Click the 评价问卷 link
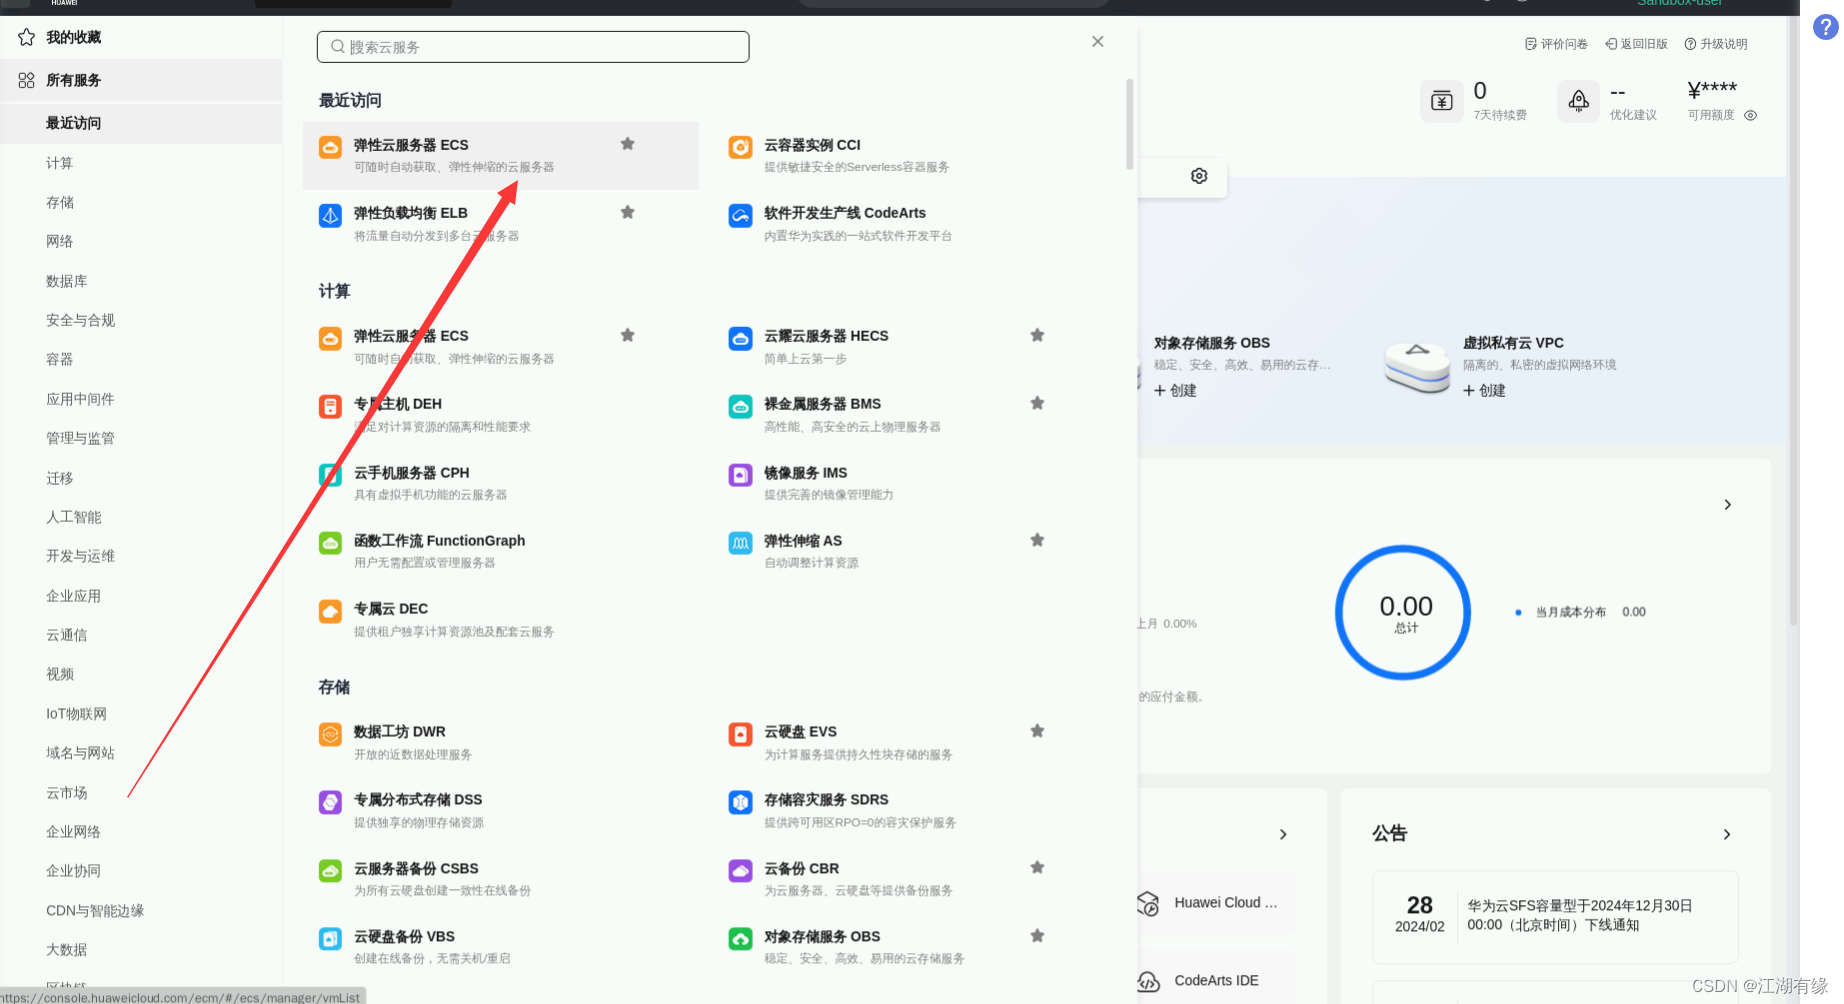This screenshot has height=1004, width=1844. click(x=1557, y=44)
